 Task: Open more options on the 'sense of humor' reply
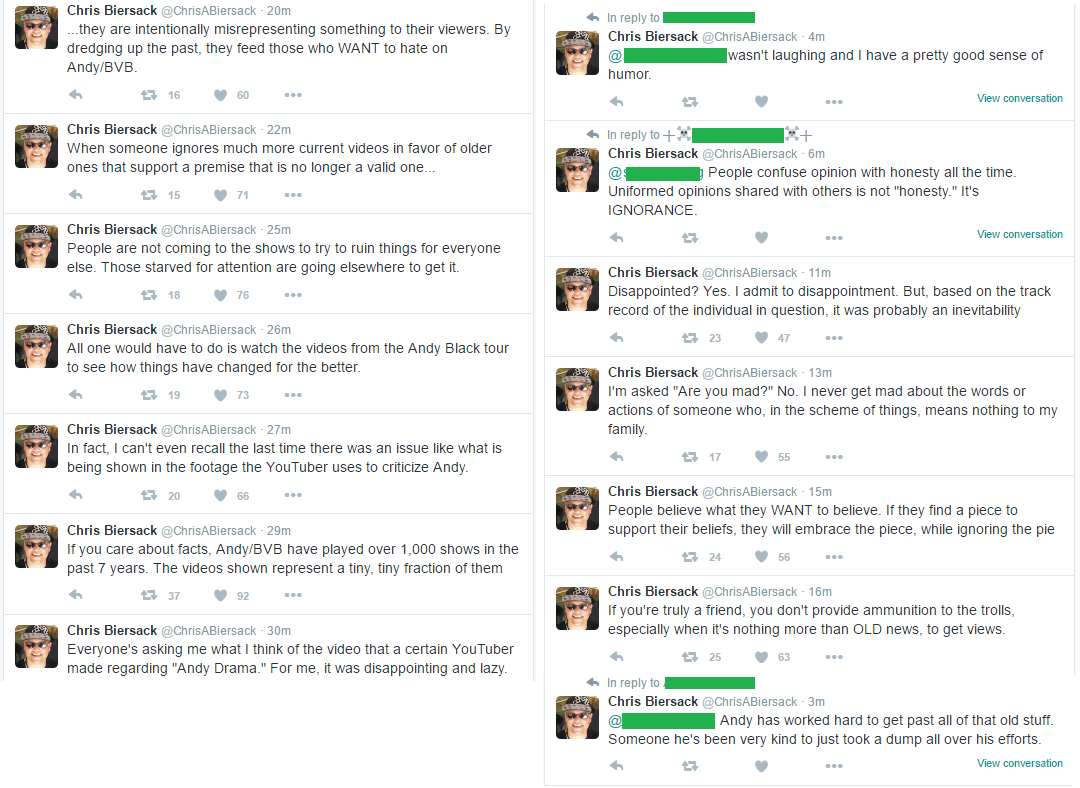coord(834,102)
